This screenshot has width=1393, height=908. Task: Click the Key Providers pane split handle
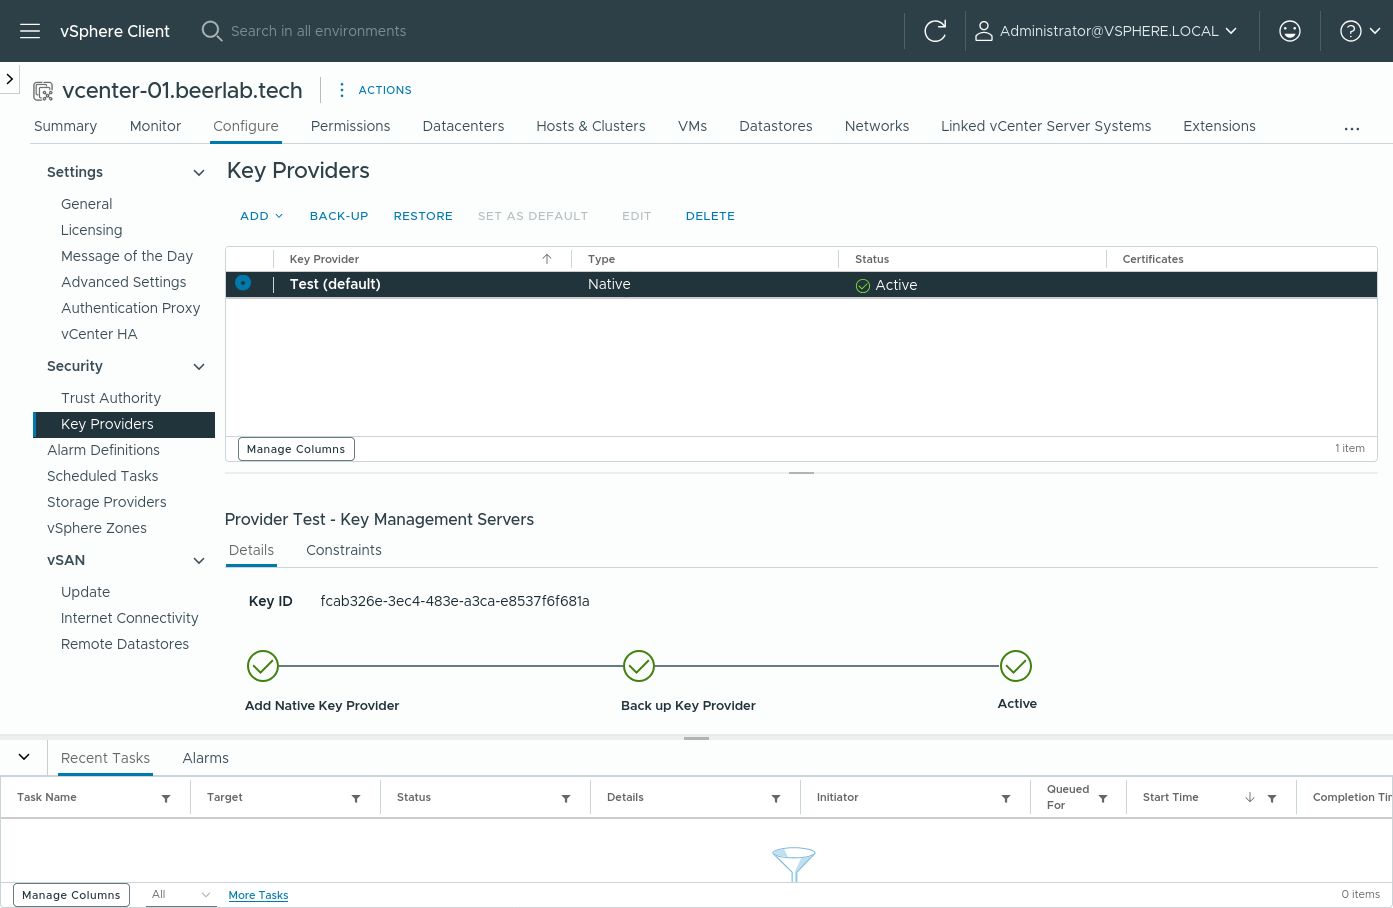pos(801,472)
